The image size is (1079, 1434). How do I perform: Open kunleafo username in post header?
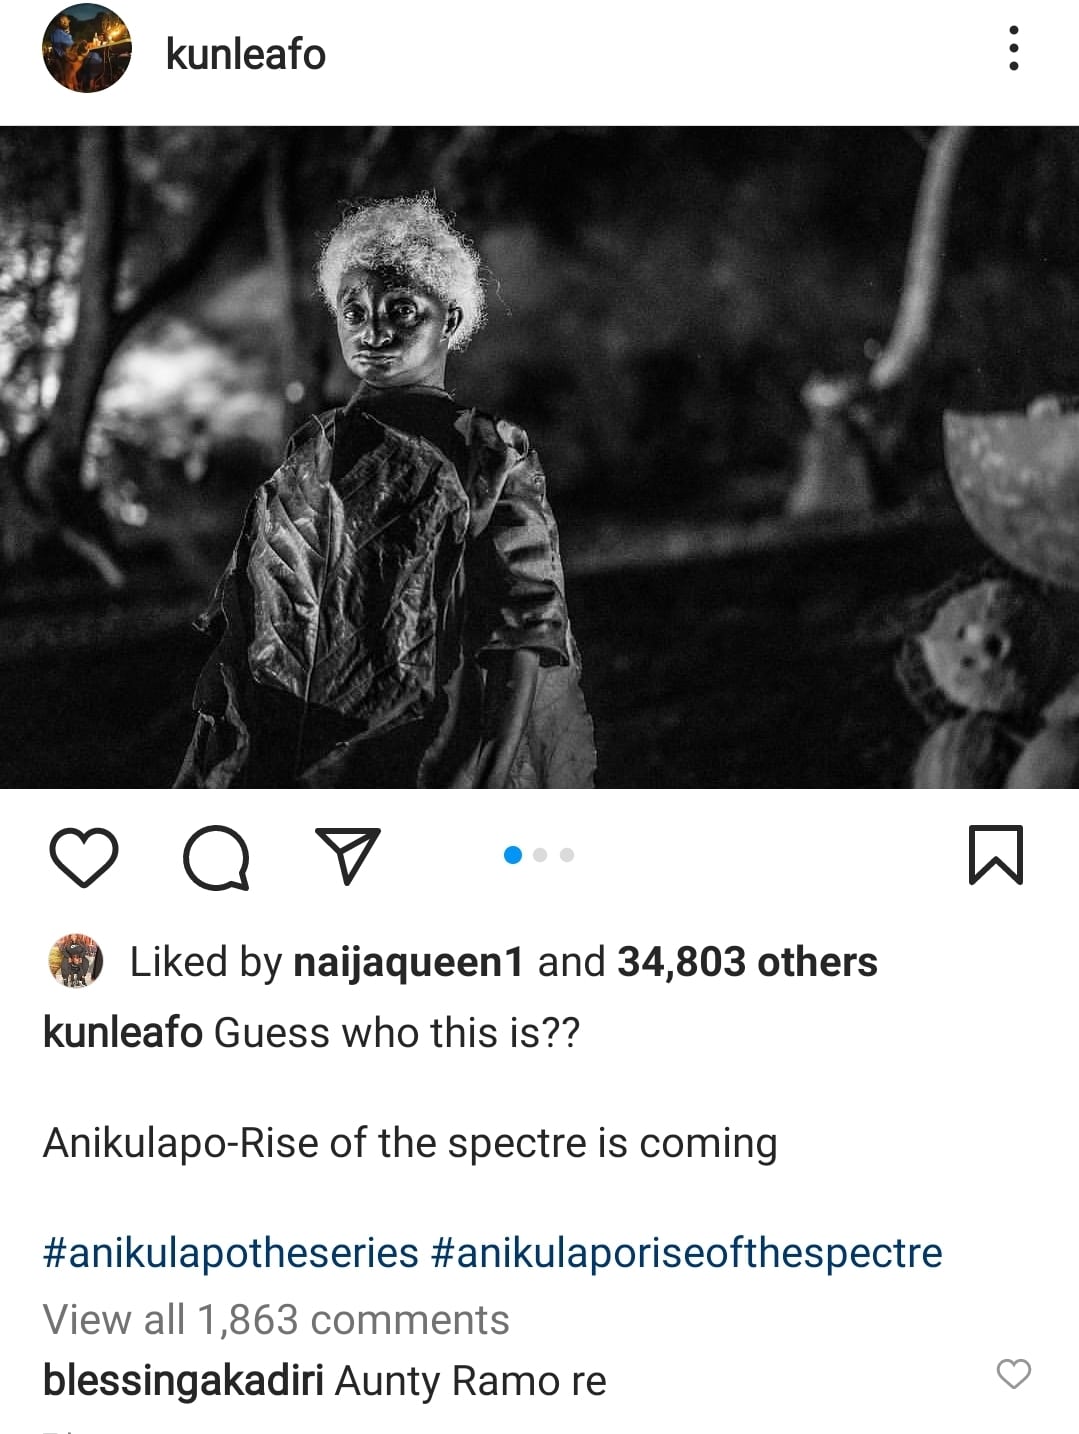(245, 54)
